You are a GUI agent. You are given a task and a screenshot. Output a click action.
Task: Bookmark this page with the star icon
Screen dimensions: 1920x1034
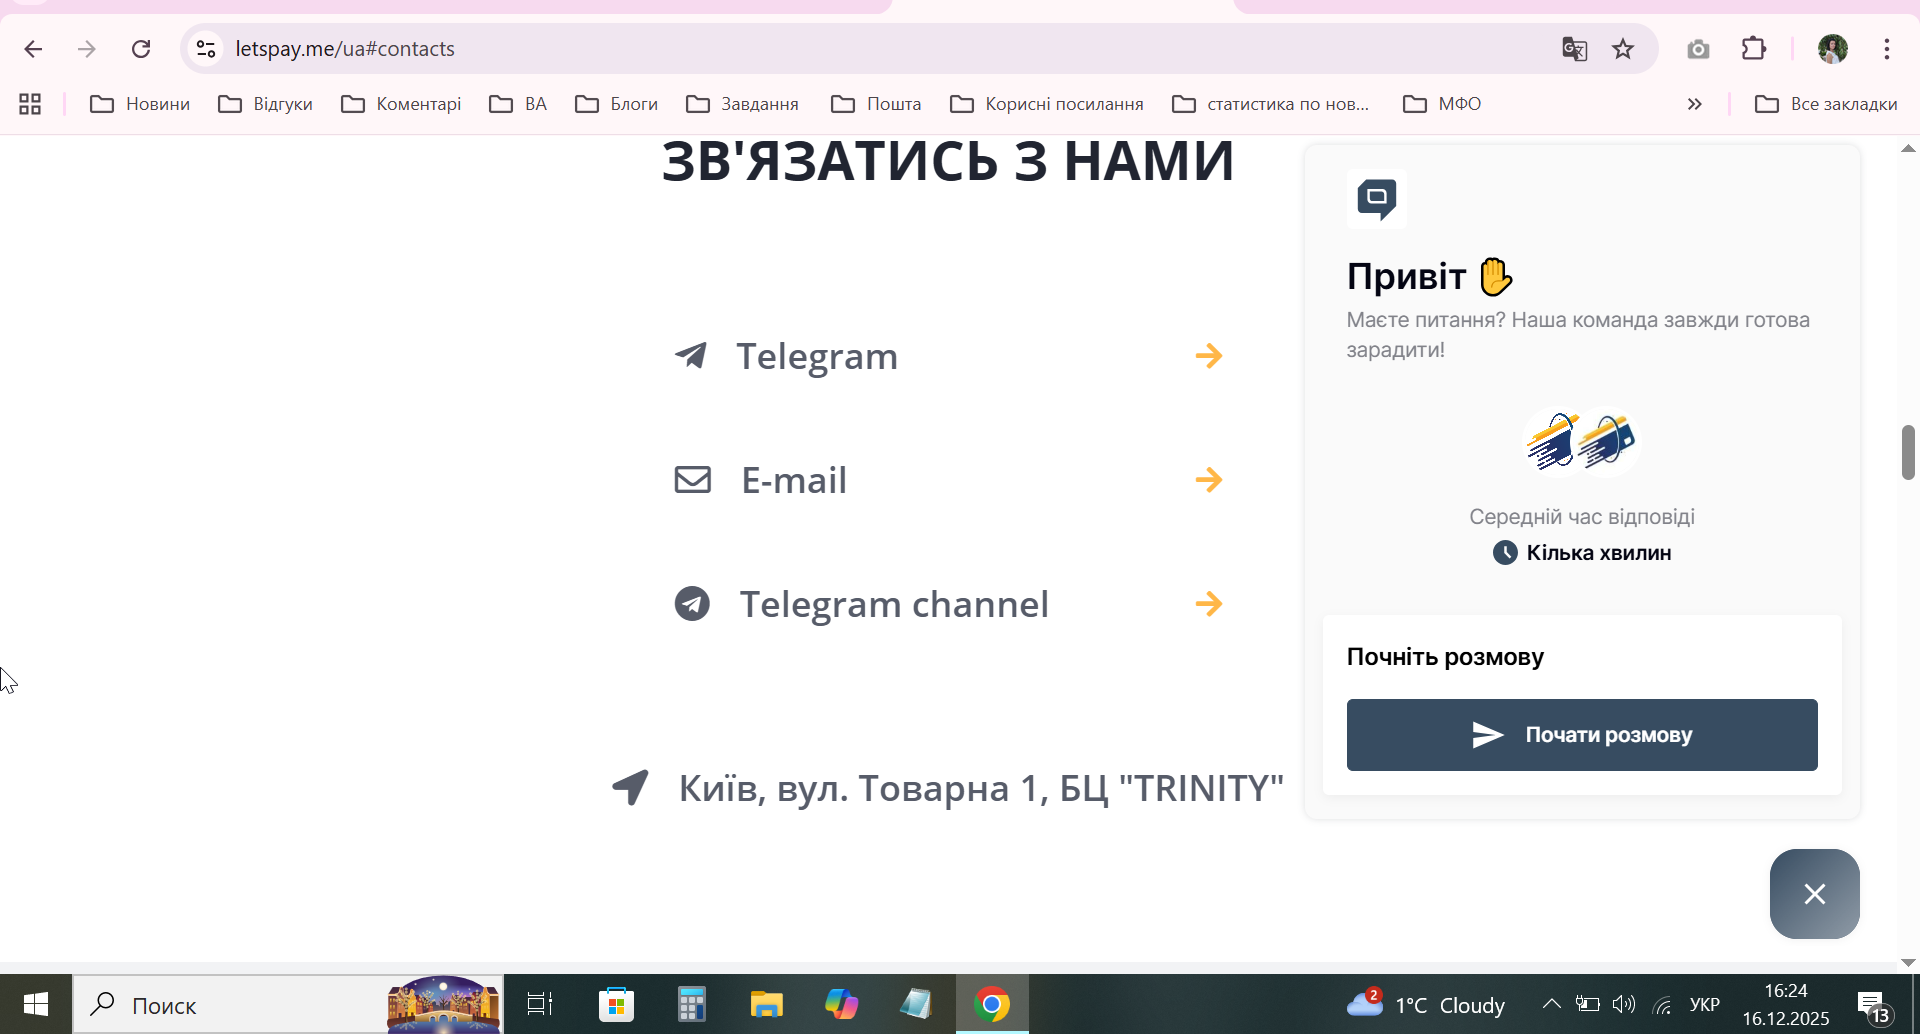click(1623, 49)
